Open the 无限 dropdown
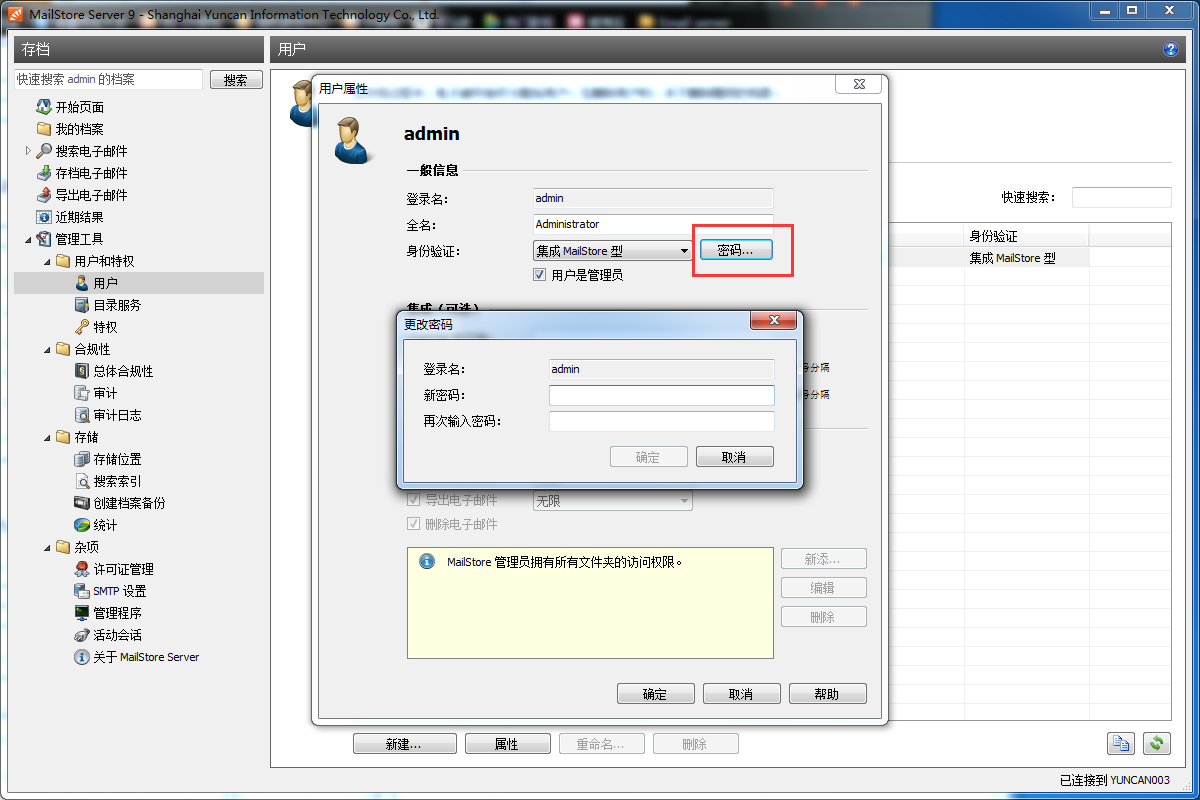Viewport: 1200px width, 800px height. pos(612,501)
